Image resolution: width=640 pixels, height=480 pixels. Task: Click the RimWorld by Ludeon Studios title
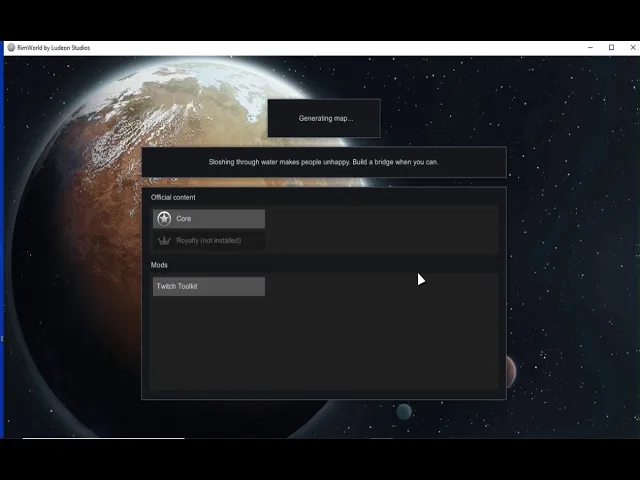(53, 48)
